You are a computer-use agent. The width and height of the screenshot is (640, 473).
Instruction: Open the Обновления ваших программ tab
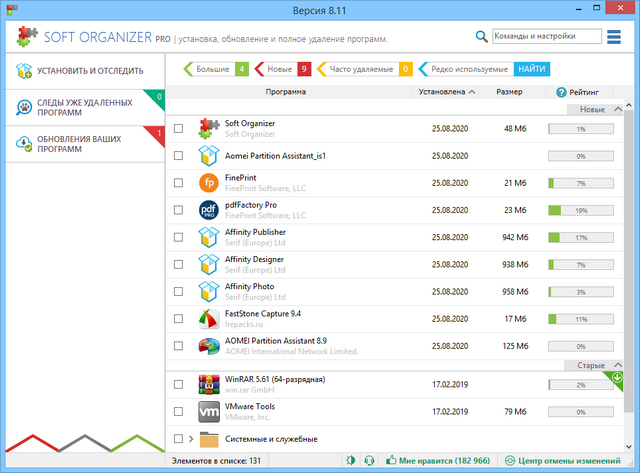pos(83,144)
